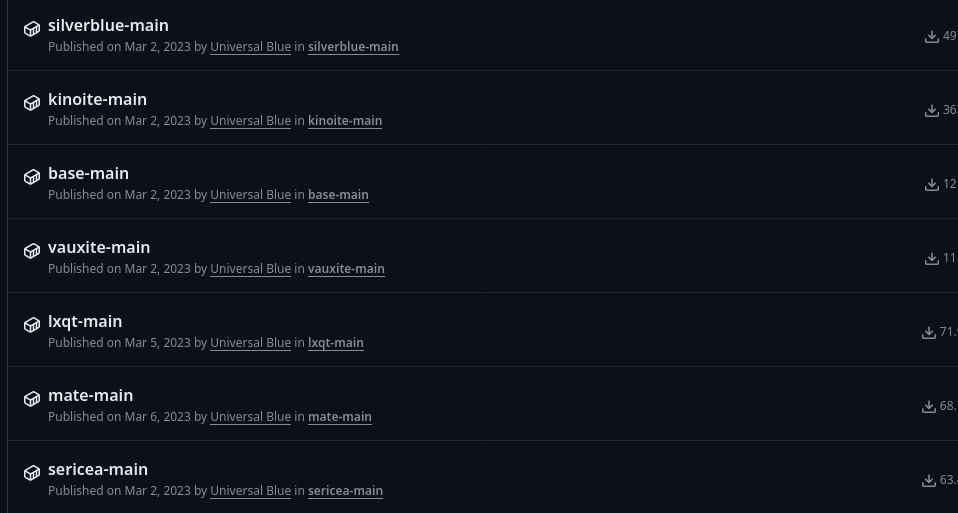Open the kinoite-main package title
This screenshot has width=958, height=513.
click(97, 99)
